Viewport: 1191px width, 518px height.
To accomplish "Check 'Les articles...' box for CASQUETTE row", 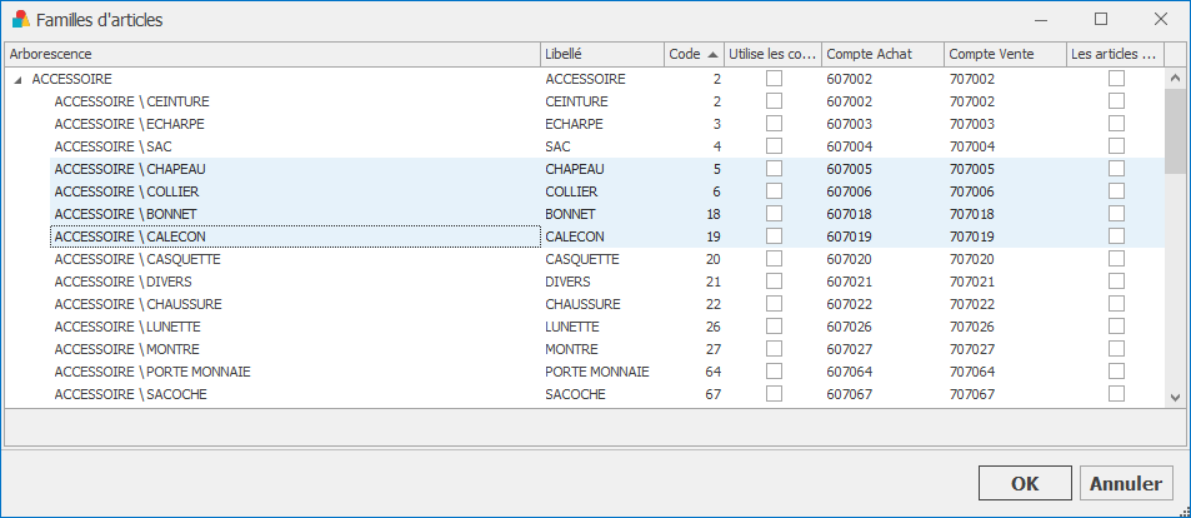I will click(x=1116, y=259).
